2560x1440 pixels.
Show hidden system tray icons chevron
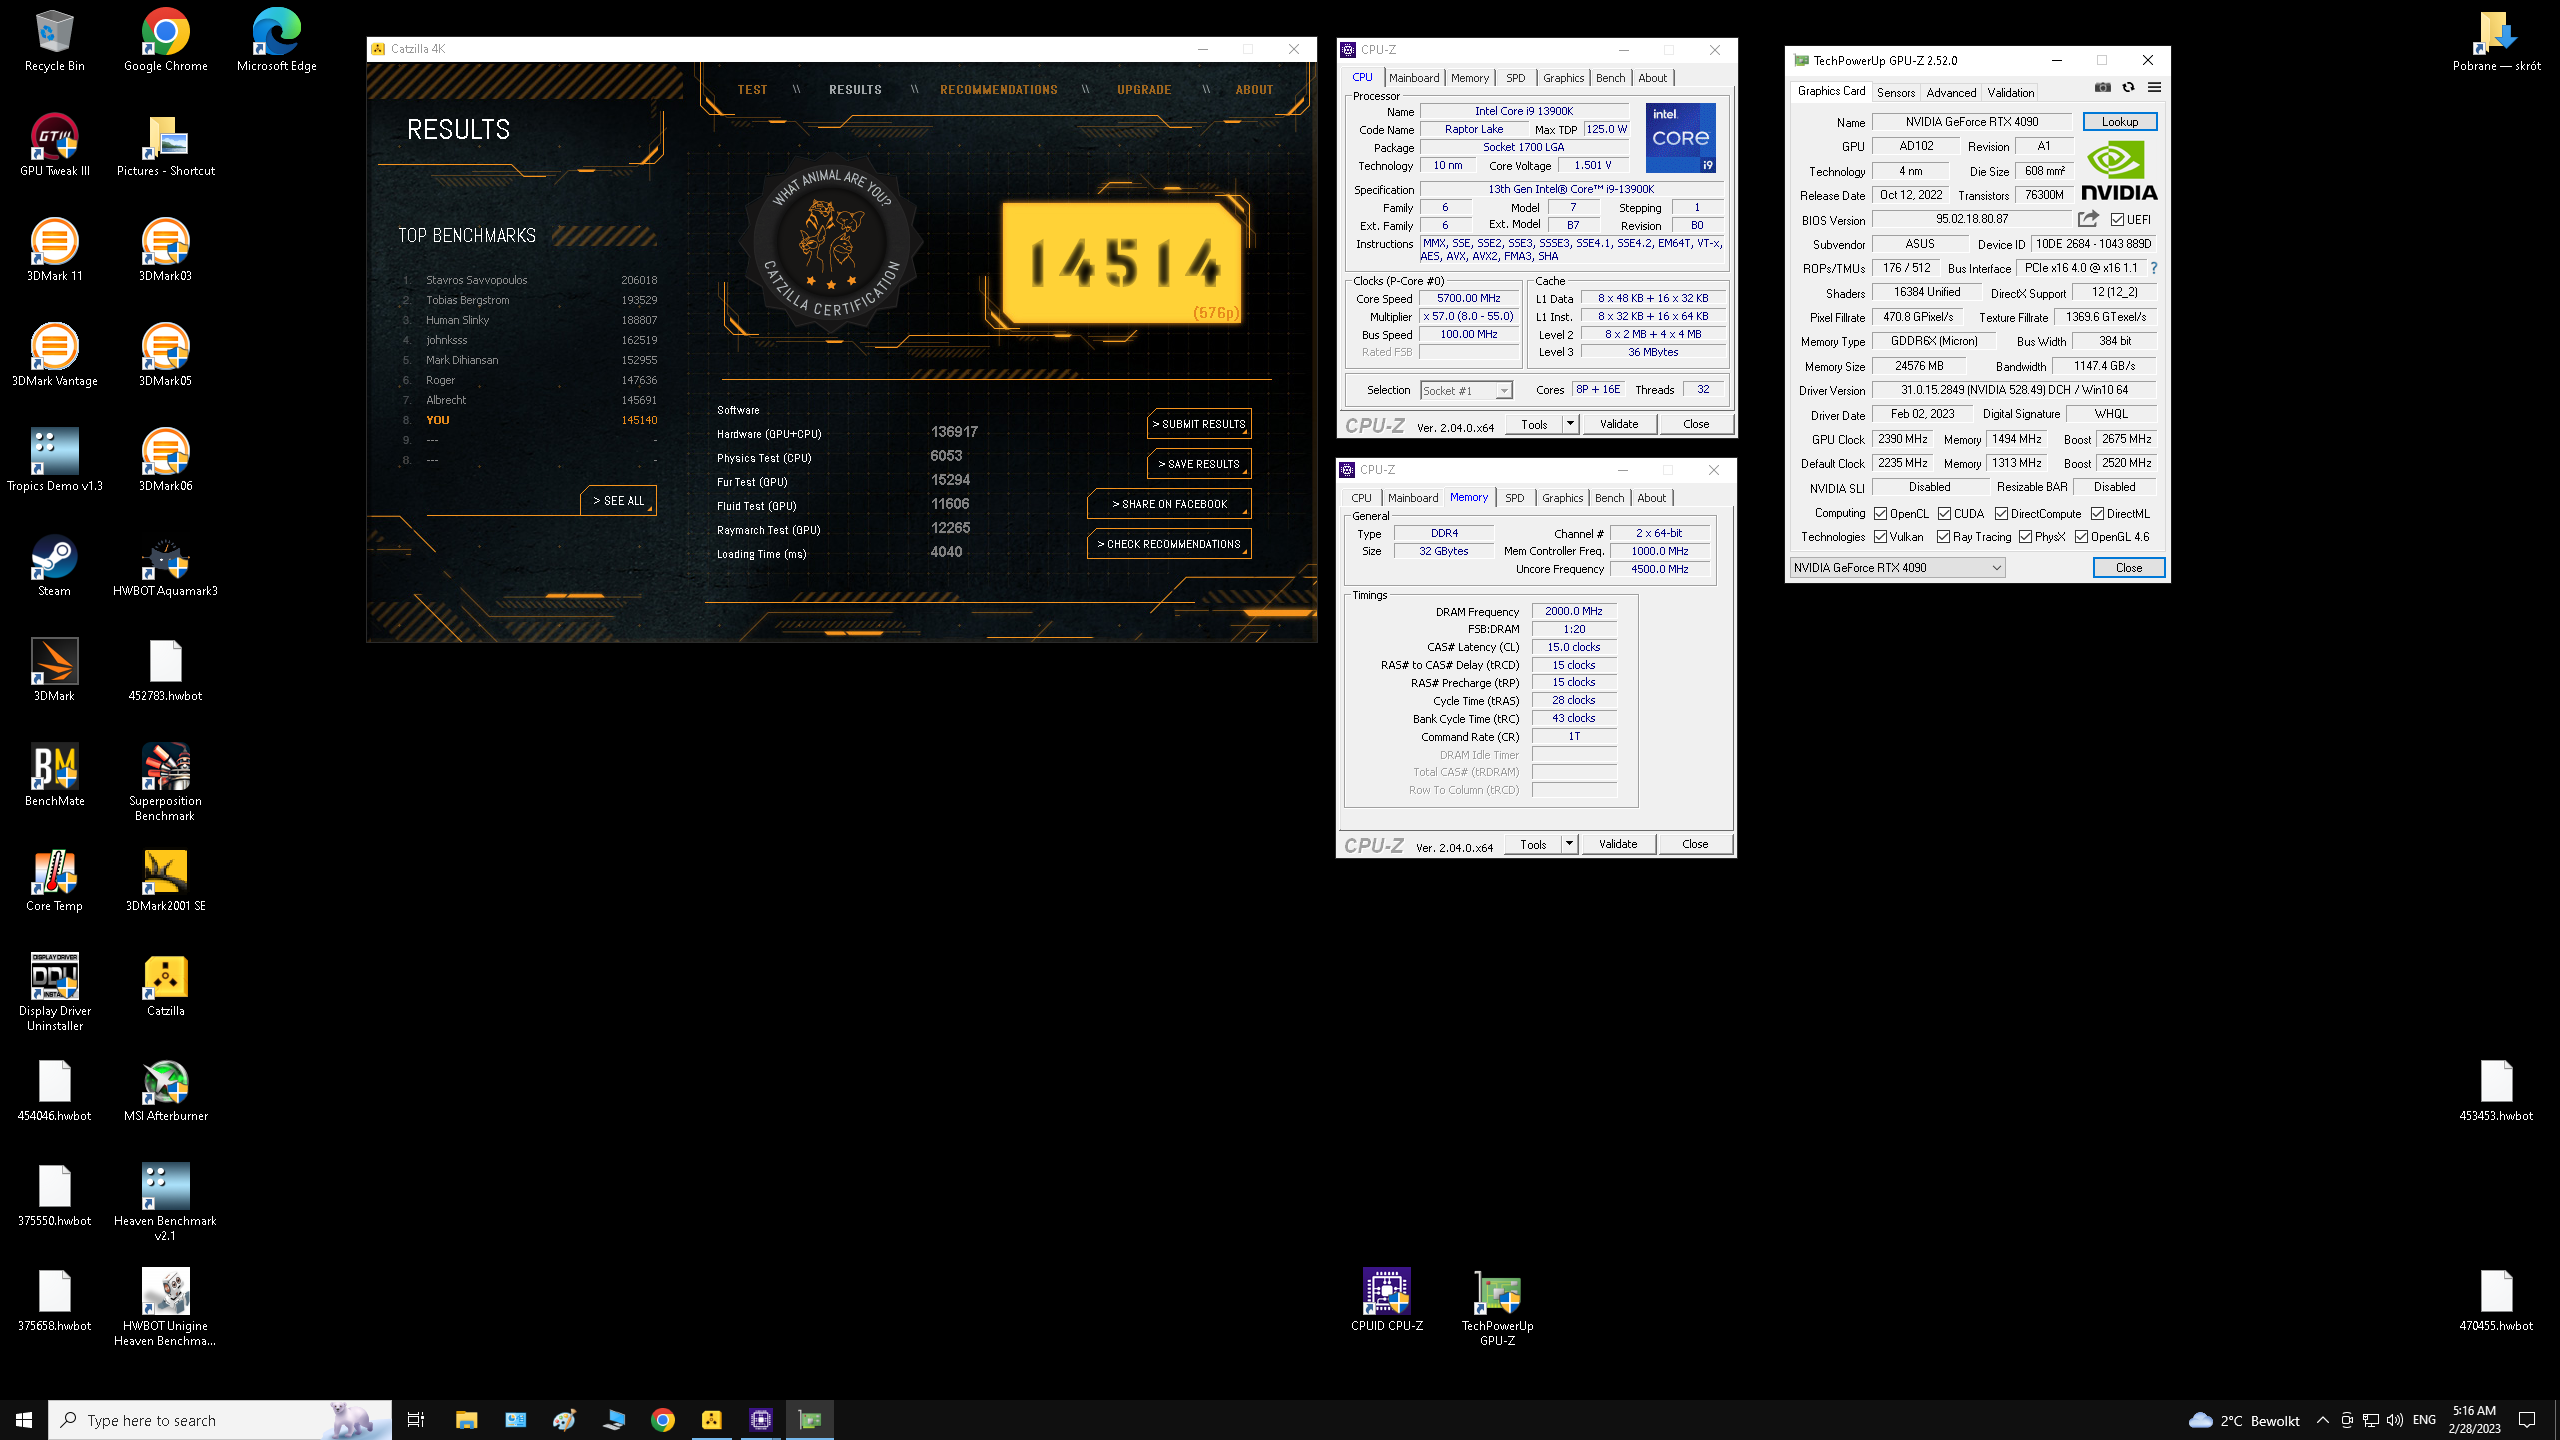pos(2322,1420)
